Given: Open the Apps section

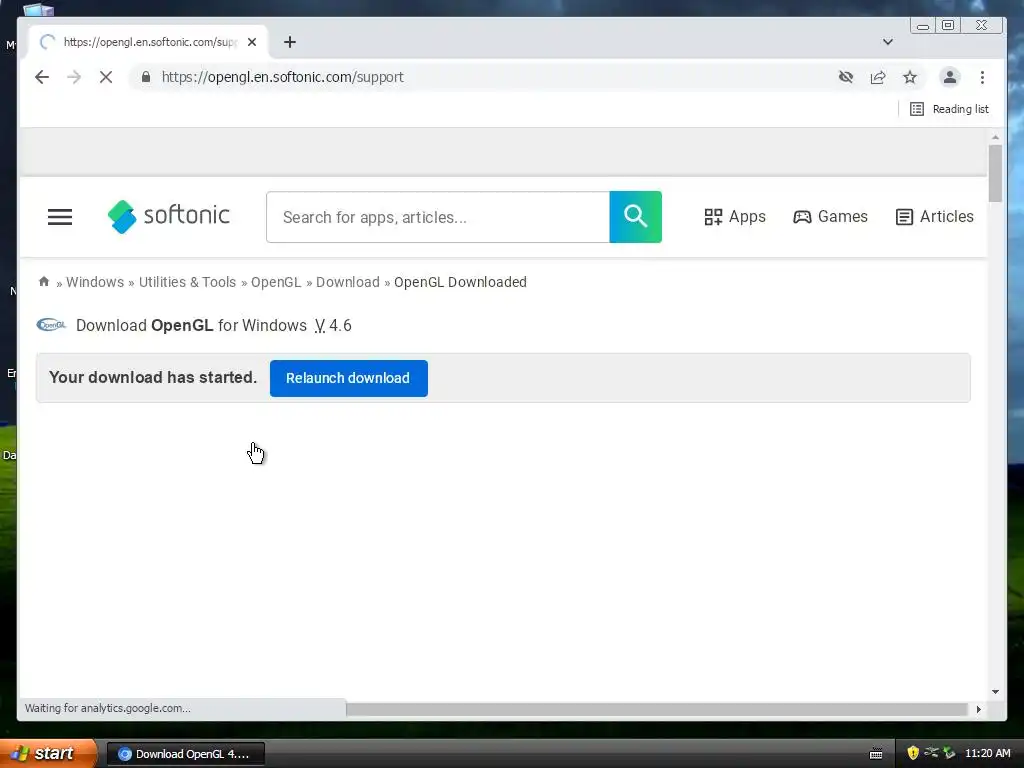Looking at the screenshot, I should tap(735, 217).
